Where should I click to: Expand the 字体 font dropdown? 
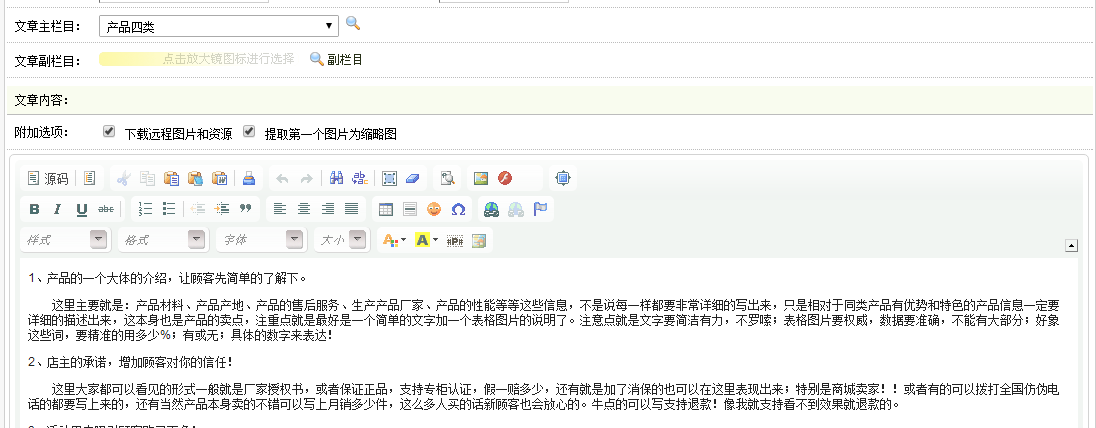tap(294, 240)
